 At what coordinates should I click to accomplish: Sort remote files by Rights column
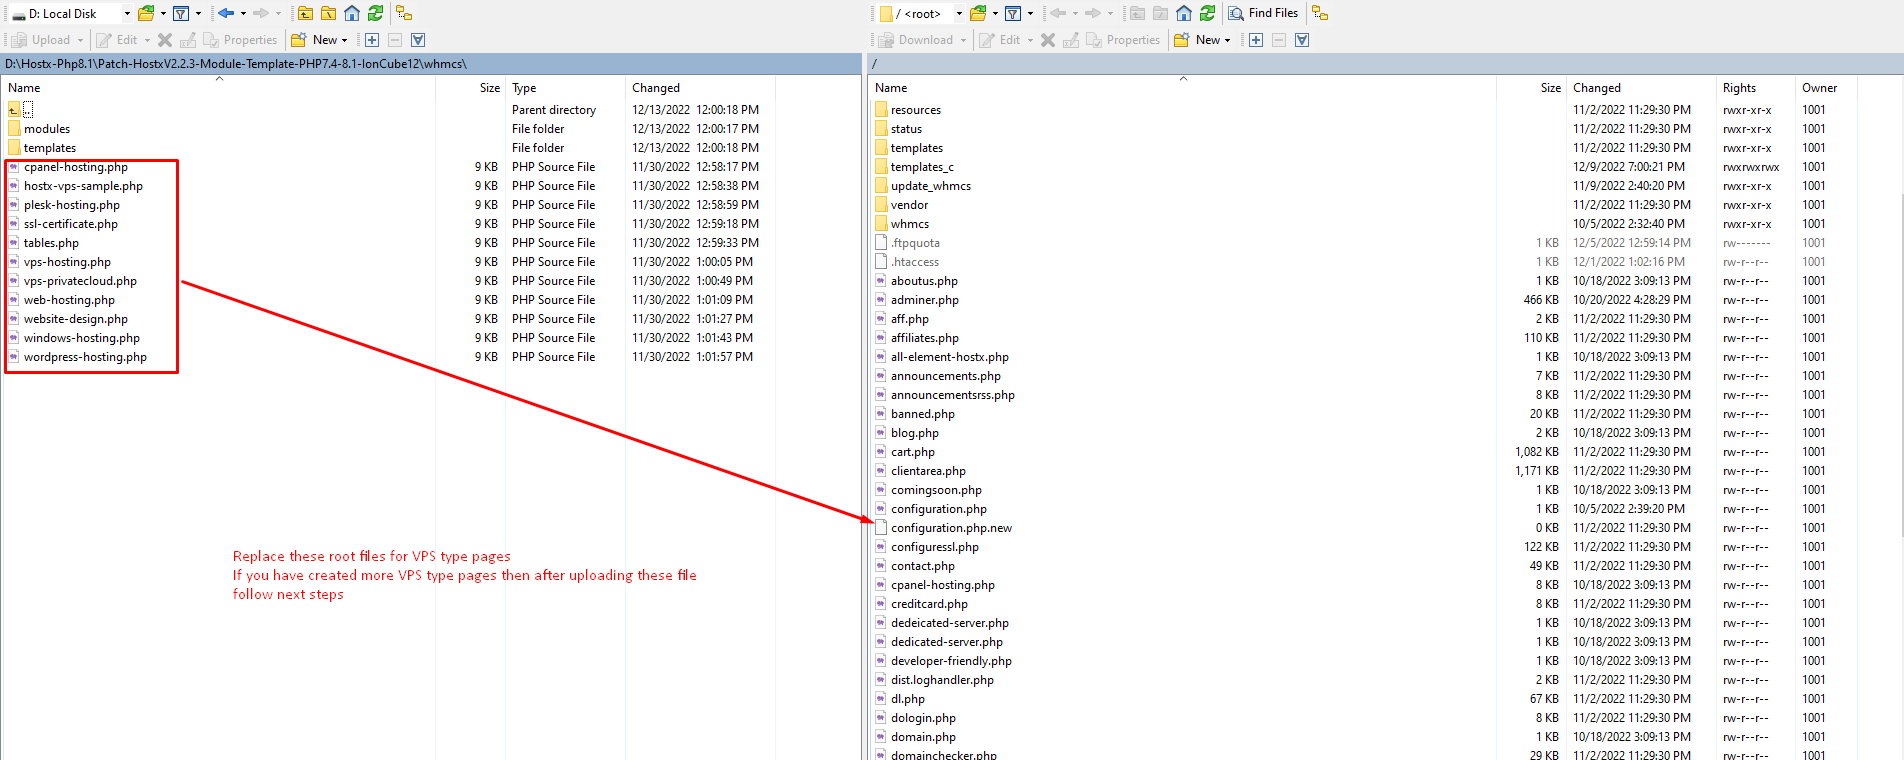(1739, 88)
